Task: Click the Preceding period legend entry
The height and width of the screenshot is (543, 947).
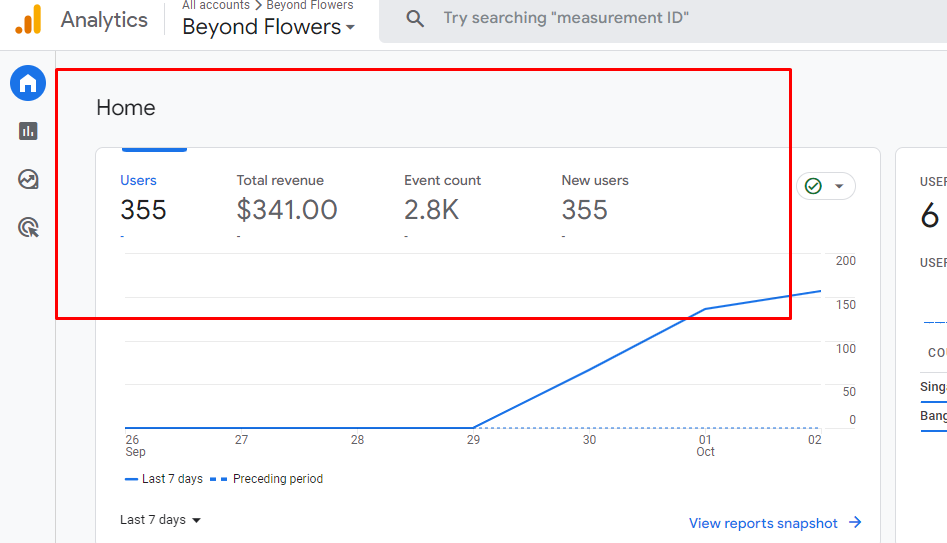Action: click(x=266, y=479)
